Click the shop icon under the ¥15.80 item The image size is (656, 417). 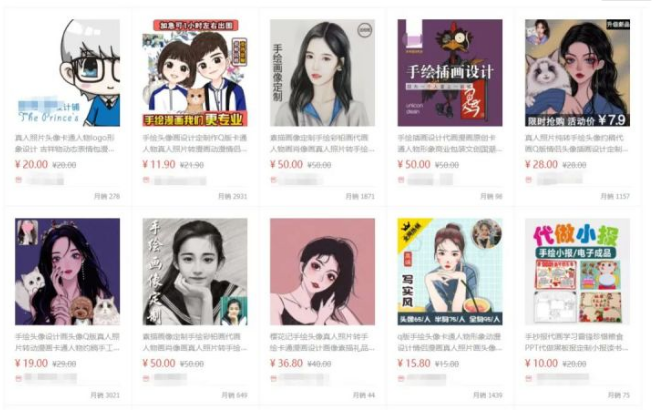[401, 379]
